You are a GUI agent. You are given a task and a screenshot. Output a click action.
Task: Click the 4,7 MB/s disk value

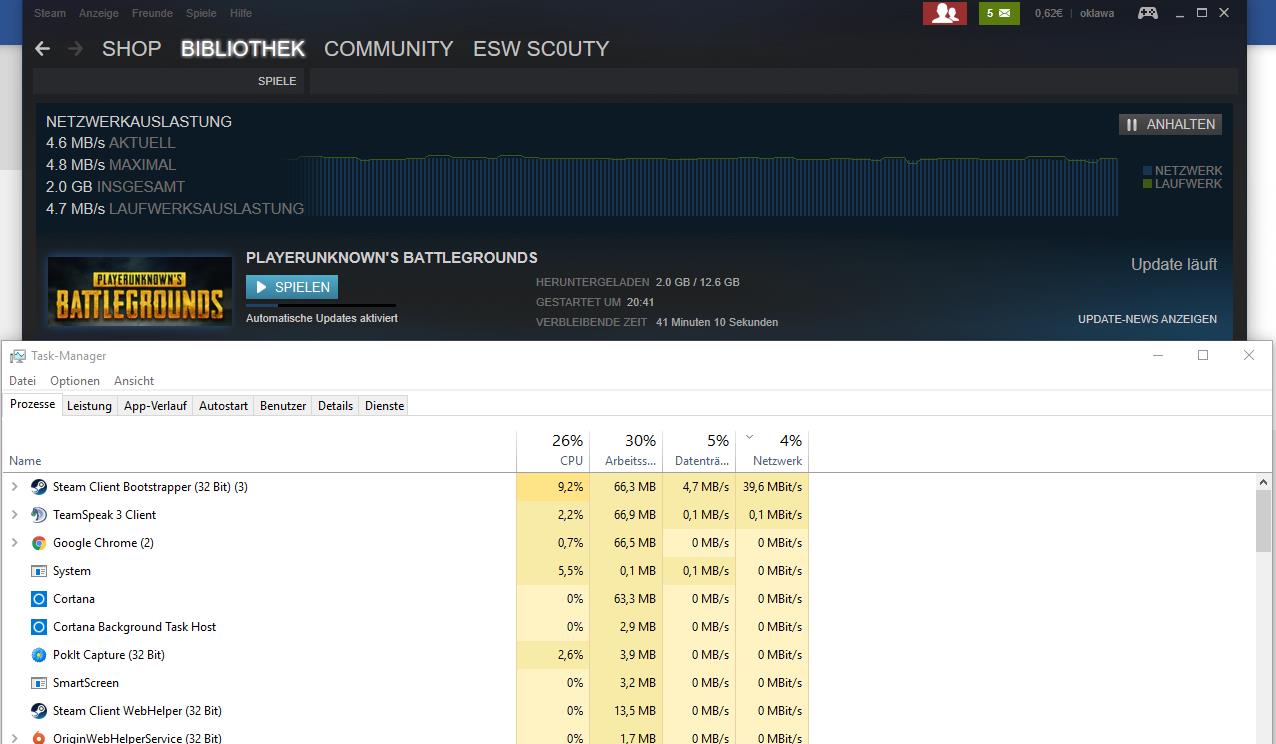[699, 487]
